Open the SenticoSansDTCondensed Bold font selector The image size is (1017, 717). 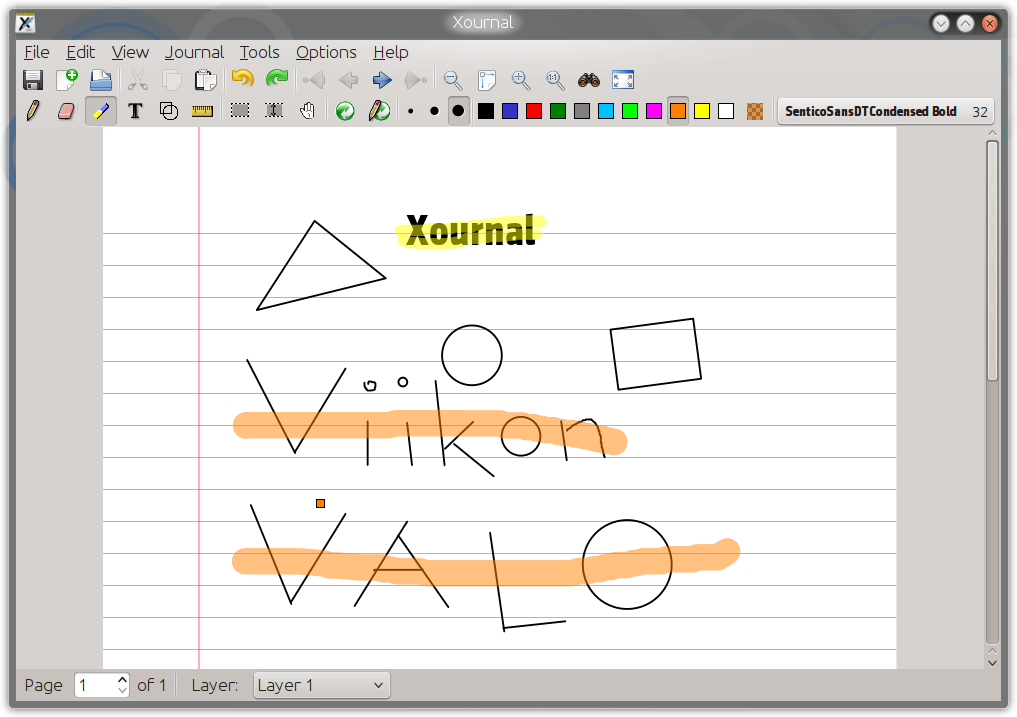coord(885,111)
